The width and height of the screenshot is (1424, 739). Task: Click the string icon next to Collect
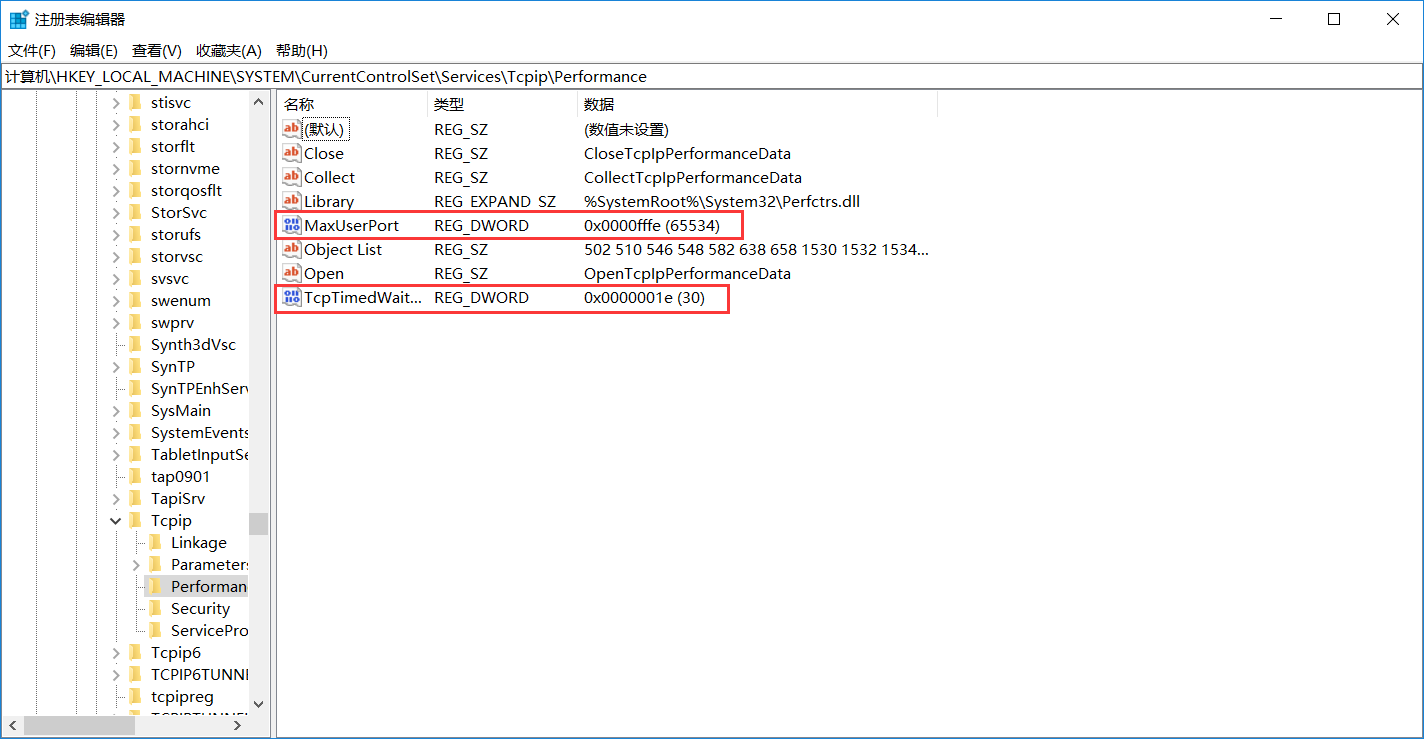(x=291, y=177)
